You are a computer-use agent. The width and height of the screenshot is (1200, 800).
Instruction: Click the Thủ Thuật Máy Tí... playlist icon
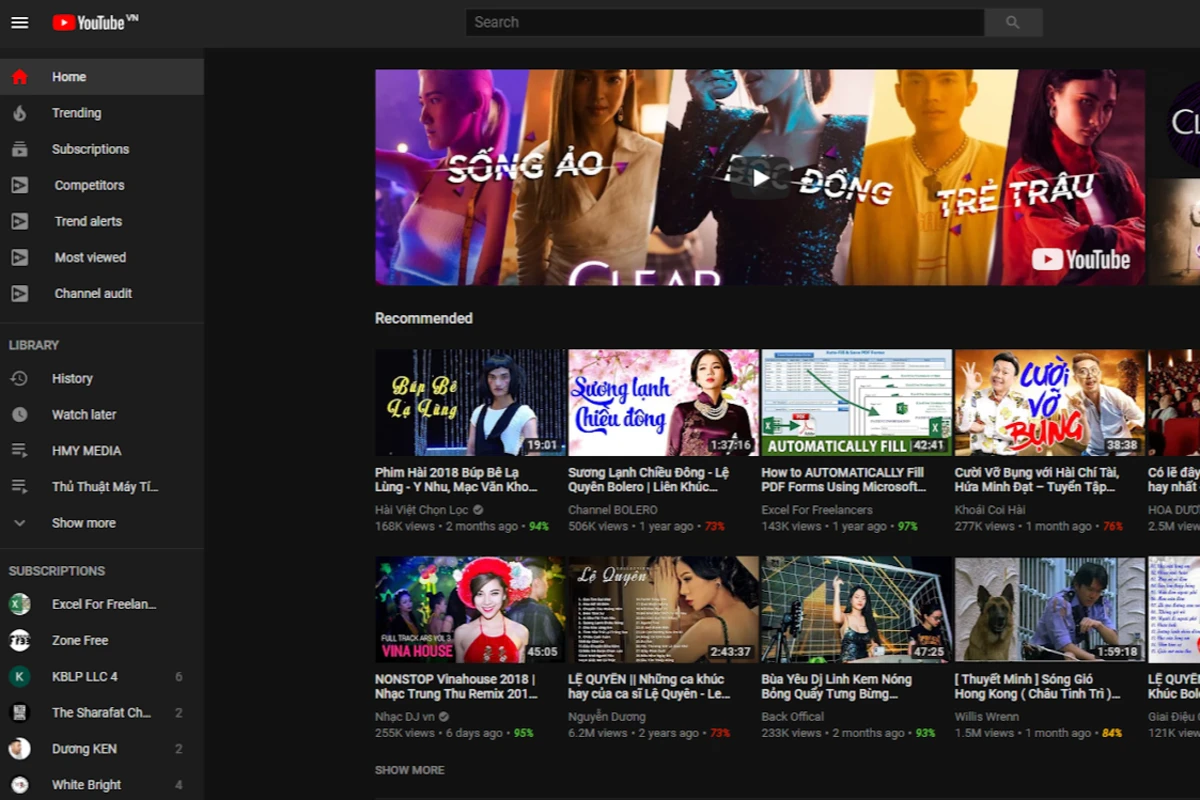20,487
